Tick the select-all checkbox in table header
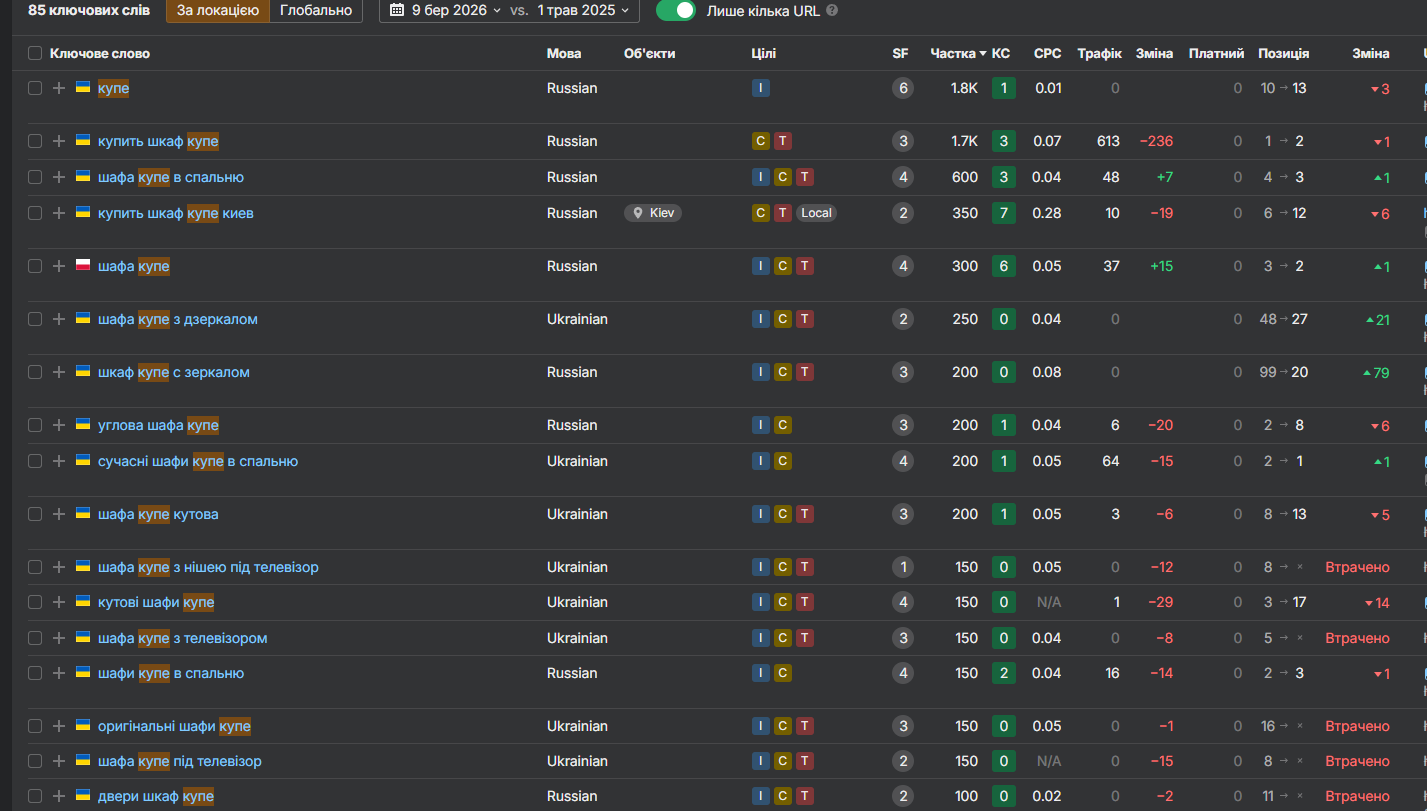Screen dimensions: 1427x811 [35, 53]
